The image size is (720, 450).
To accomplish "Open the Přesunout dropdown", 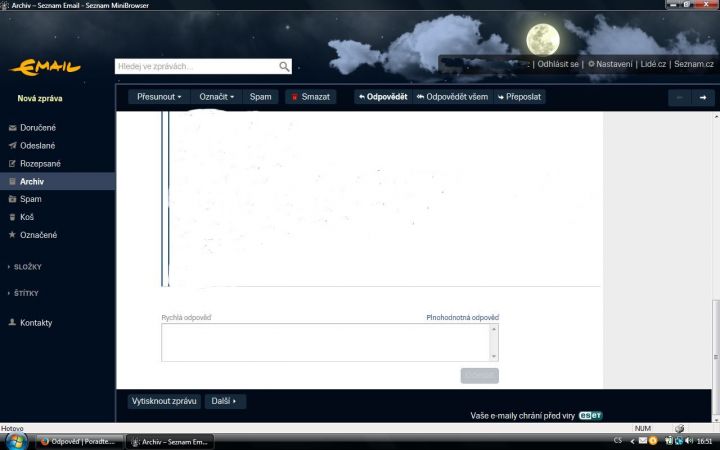I will point(159,97).
